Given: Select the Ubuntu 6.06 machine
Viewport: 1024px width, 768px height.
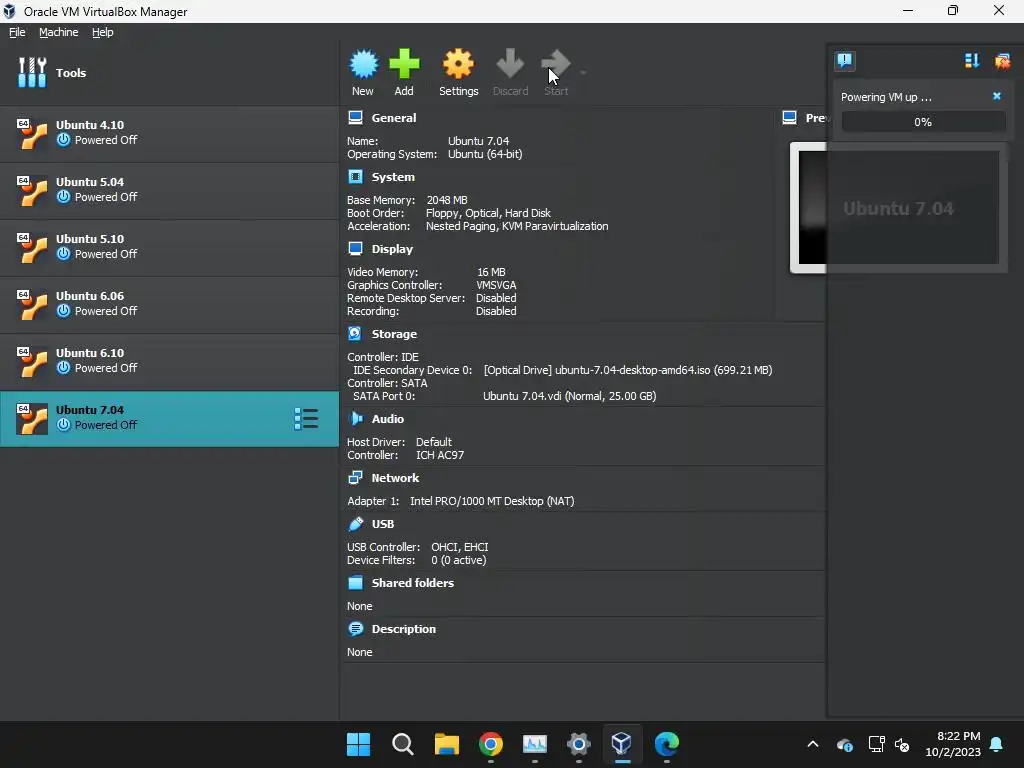Looking at the screenshot, I should click(170, 304).
